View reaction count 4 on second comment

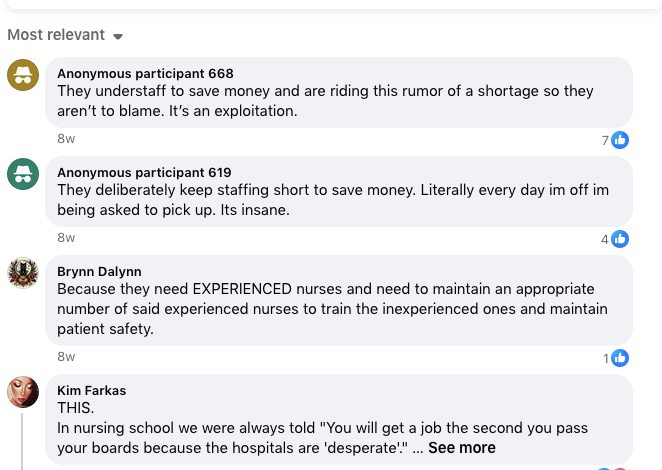click(605, 240)
